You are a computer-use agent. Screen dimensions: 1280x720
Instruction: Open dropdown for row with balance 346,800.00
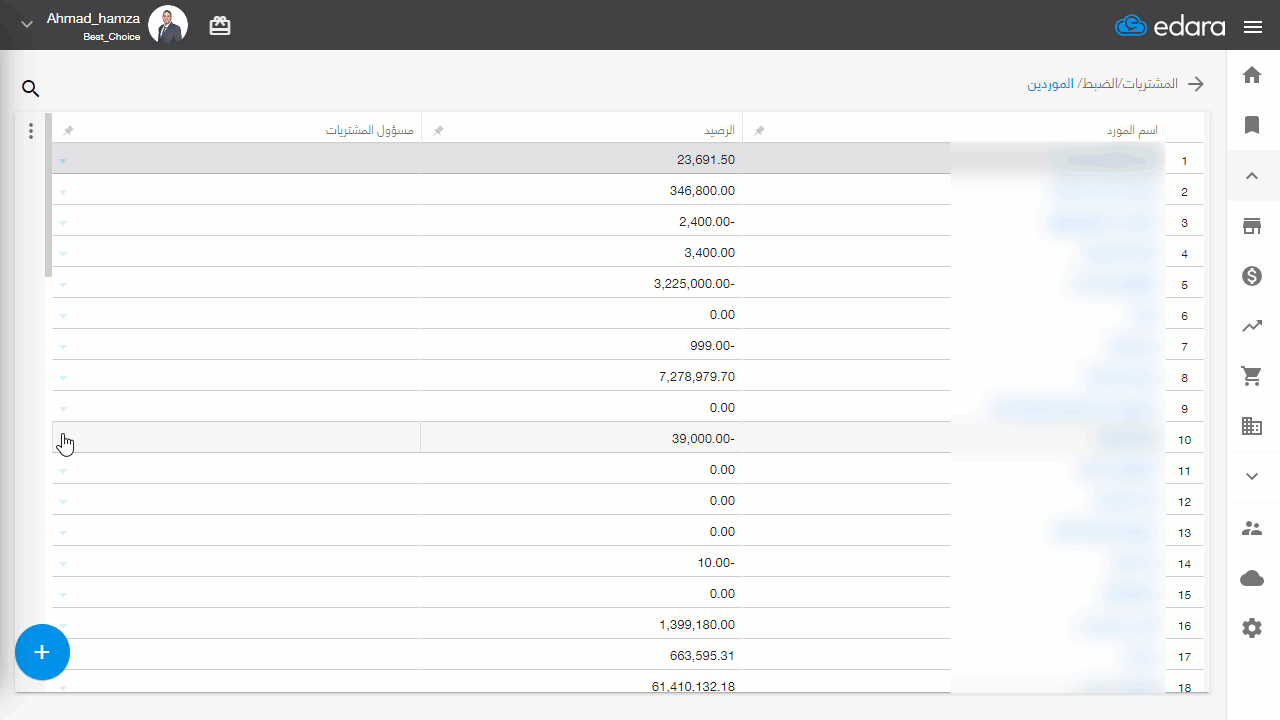click(x=63, y=191)
